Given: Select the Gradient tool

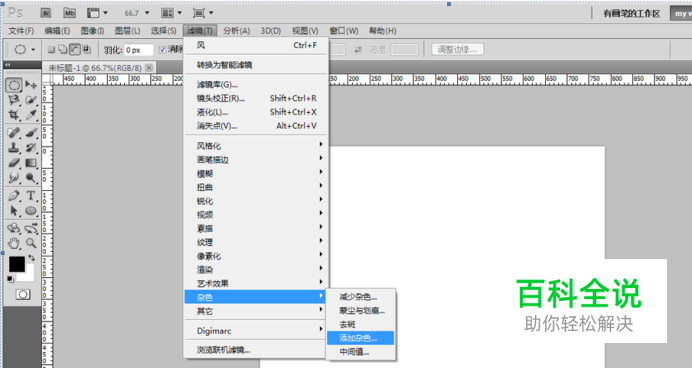Looking at the screenshot, I should point(31,163).
